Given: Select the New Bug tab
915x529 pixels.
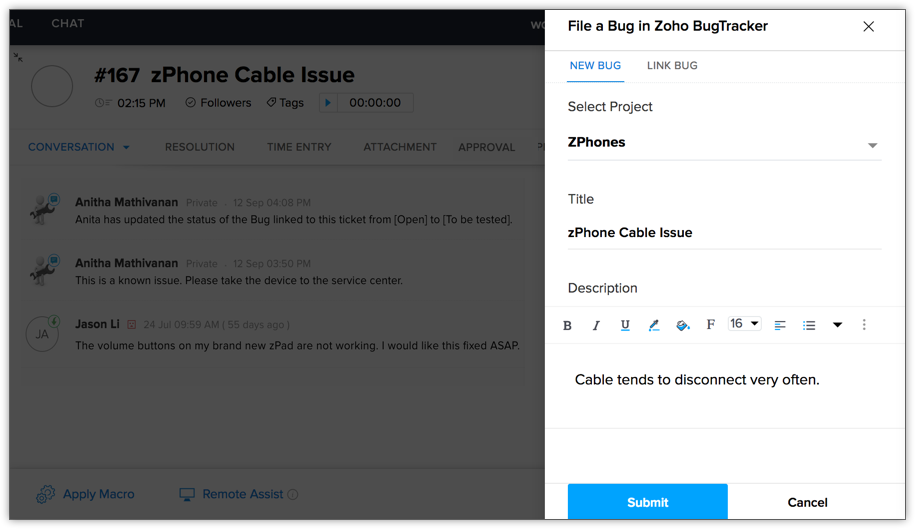Looking at the screenshot, I should [595, 66].
